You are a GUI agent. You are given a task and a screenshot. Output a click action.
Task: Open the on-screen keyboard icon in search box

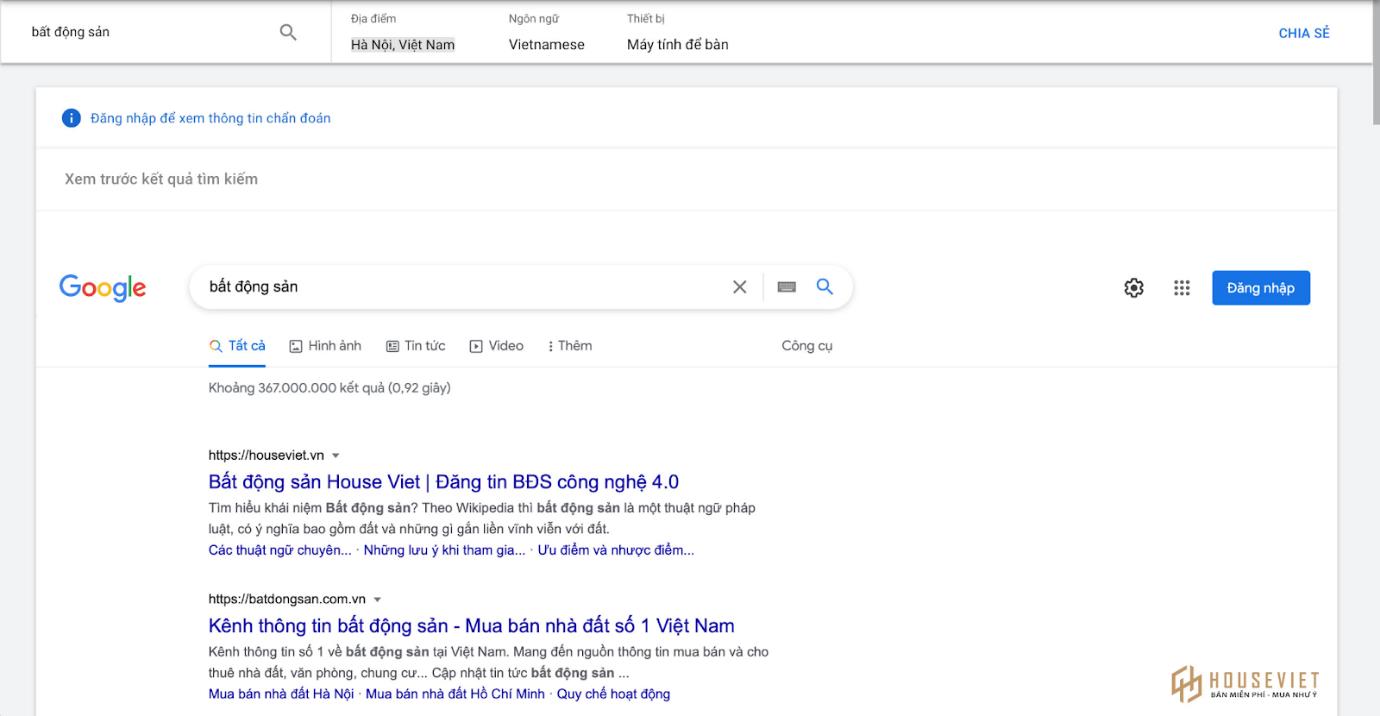coord(787,287)
